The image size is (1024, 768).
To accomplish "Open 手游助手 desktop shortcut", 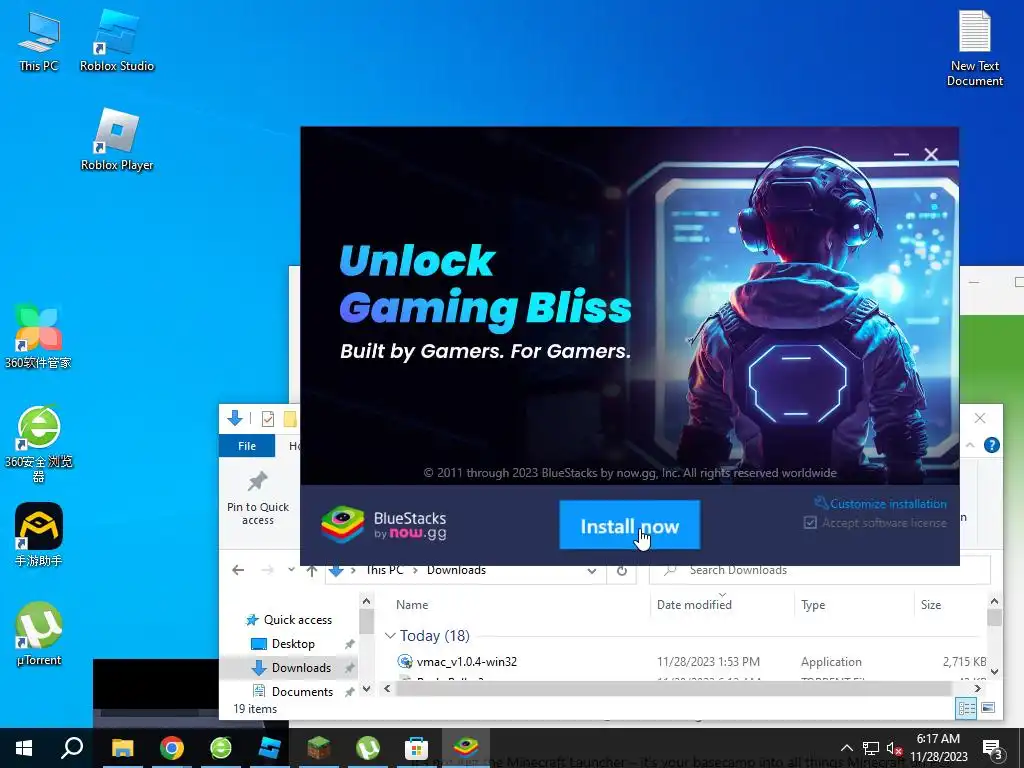I will click(x=39, y=534).
